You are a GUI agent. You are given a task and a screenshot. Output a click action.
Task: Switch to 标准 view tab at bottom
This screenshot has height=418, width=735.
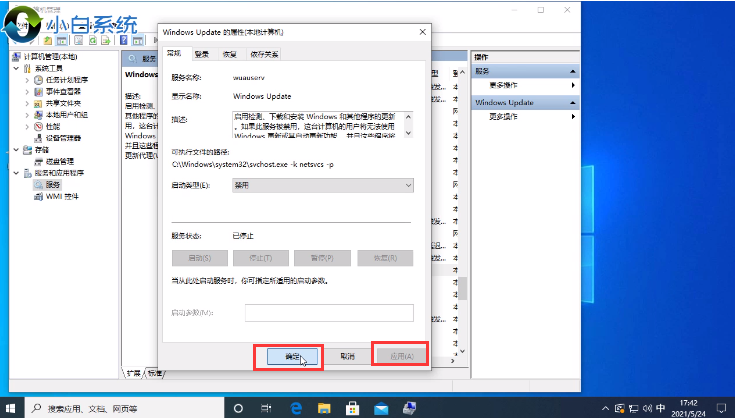tap(155, 373)
